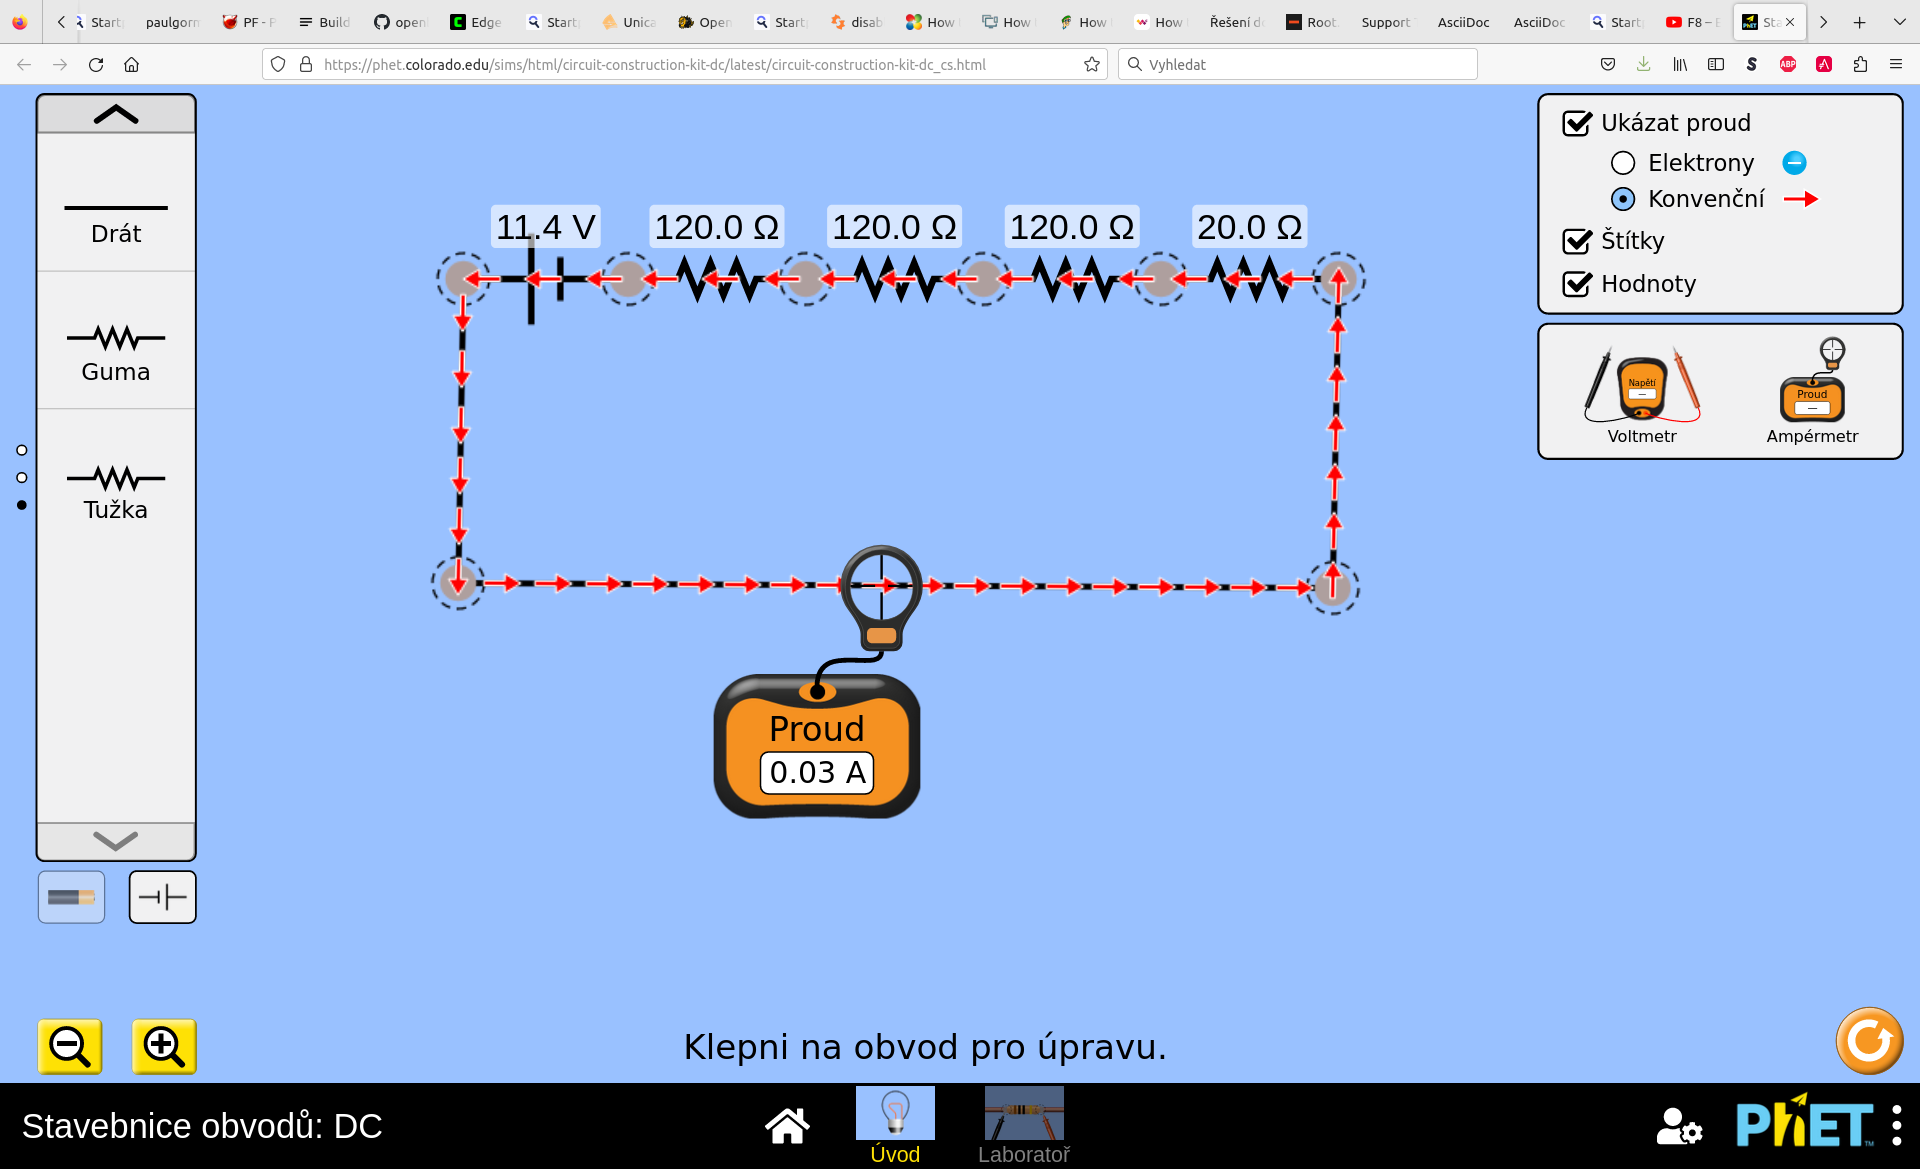Select the Elektrony radio button

1623,163
